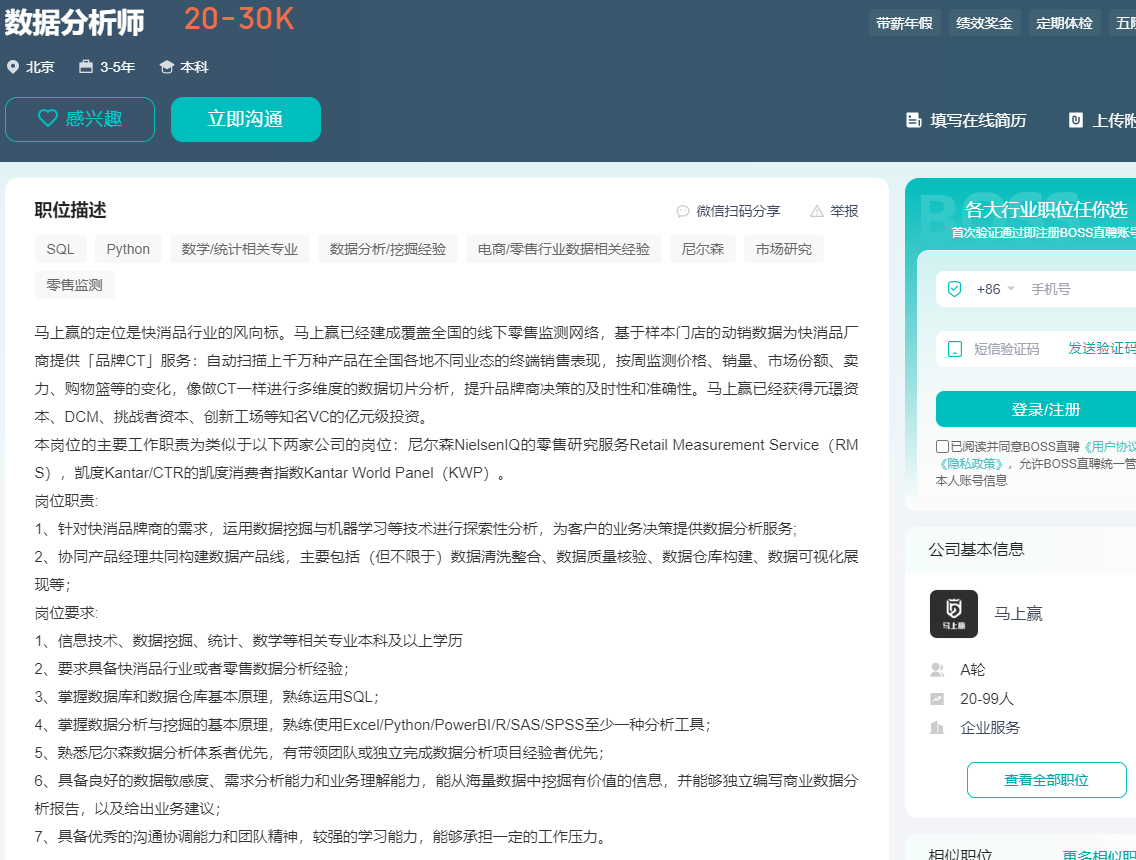The height and width of the screenshot is (860, 1136).
Task: Check the agree to BOSS直聘 terms checkbox
Action: [943, 446]
